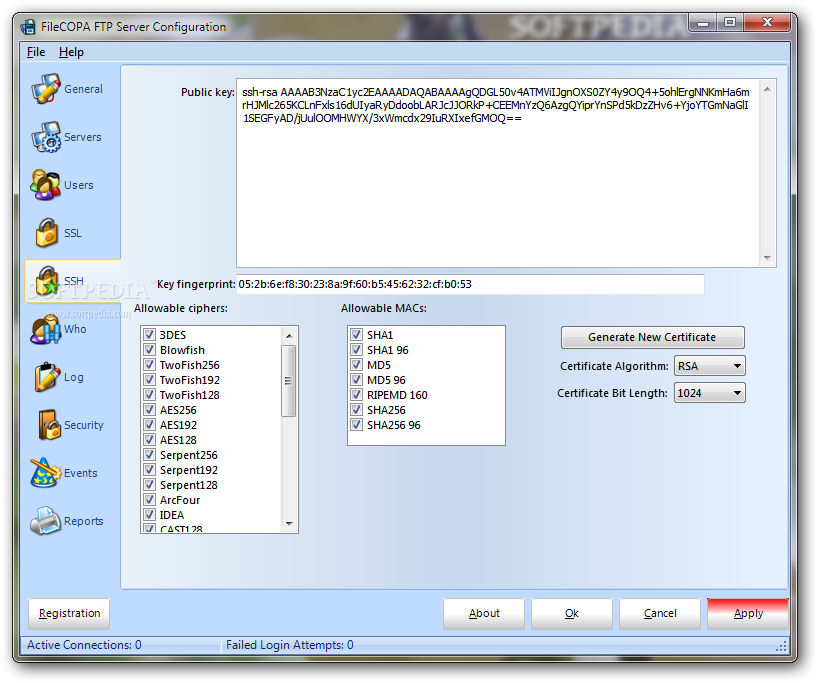Image resolution: width=818 pixels, height=683 pixels.
Task: Toggle the IDEA cipher checkbox
Action: click(150, 514)
